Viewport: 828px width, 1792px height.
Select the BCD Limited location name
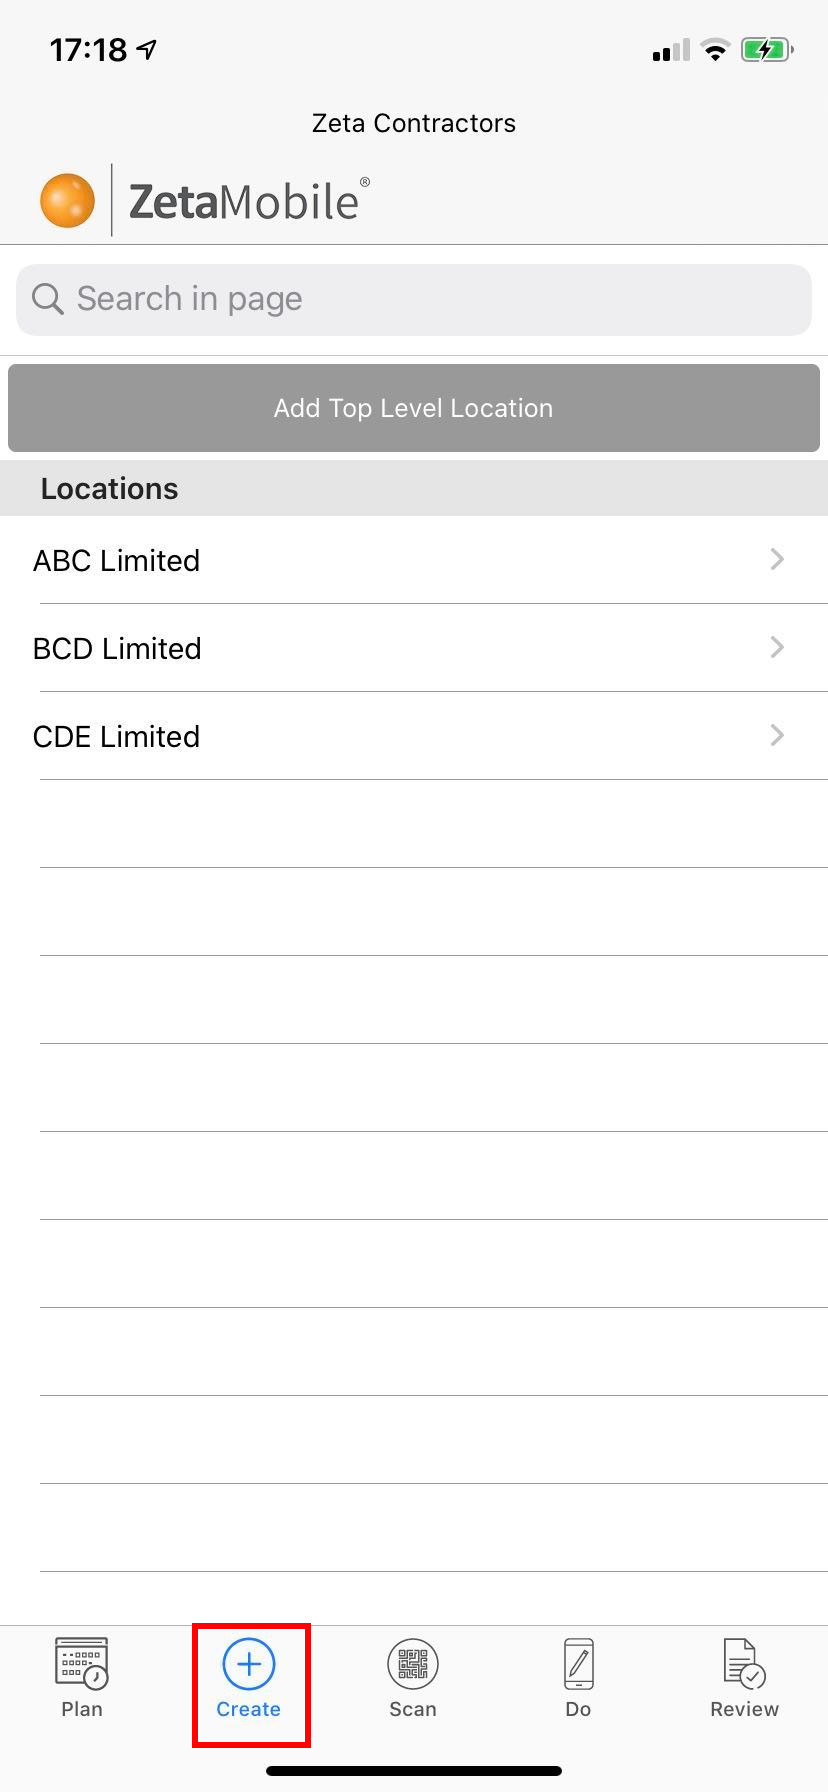pyautogui.click(x=117, y=649)
